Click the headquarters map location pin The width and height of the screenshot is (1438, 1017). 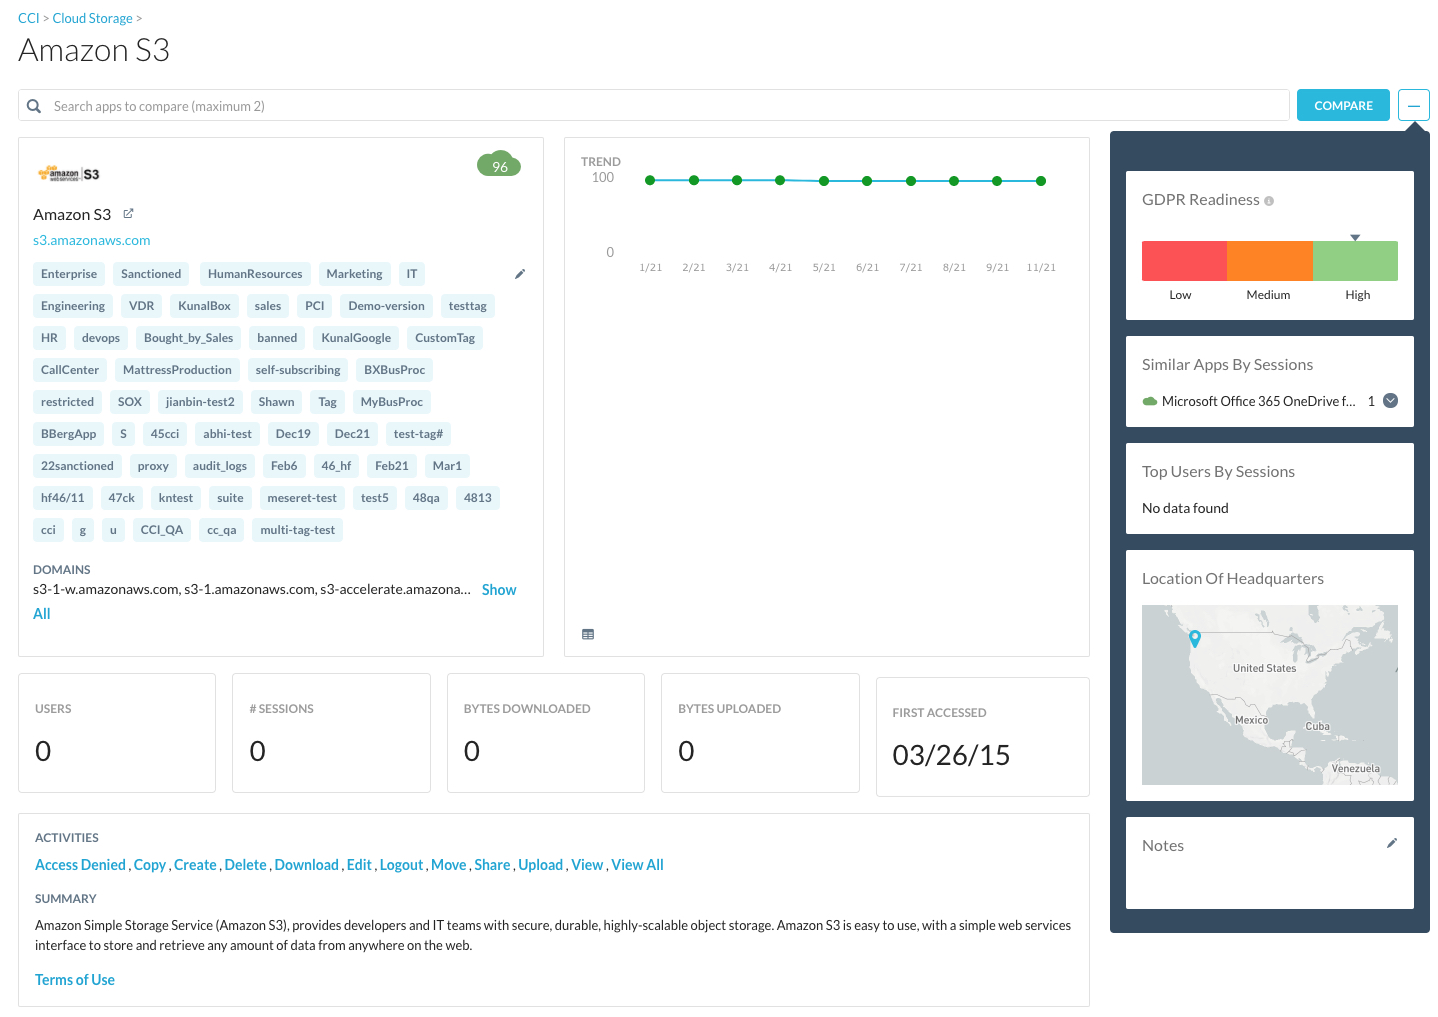pos(1194,638)
